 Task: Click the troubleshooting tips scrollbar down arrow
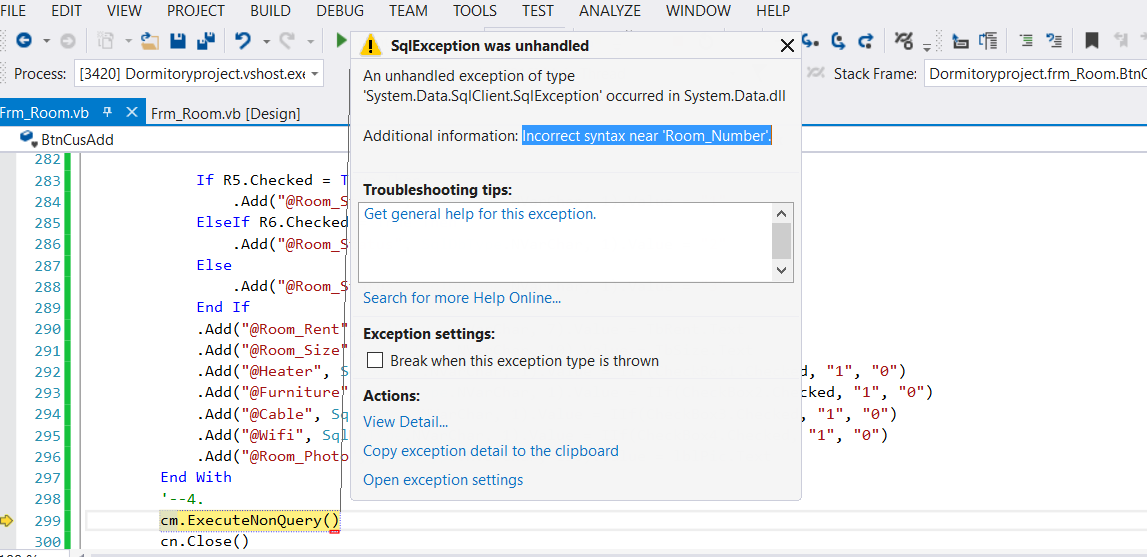pos(782,270)
